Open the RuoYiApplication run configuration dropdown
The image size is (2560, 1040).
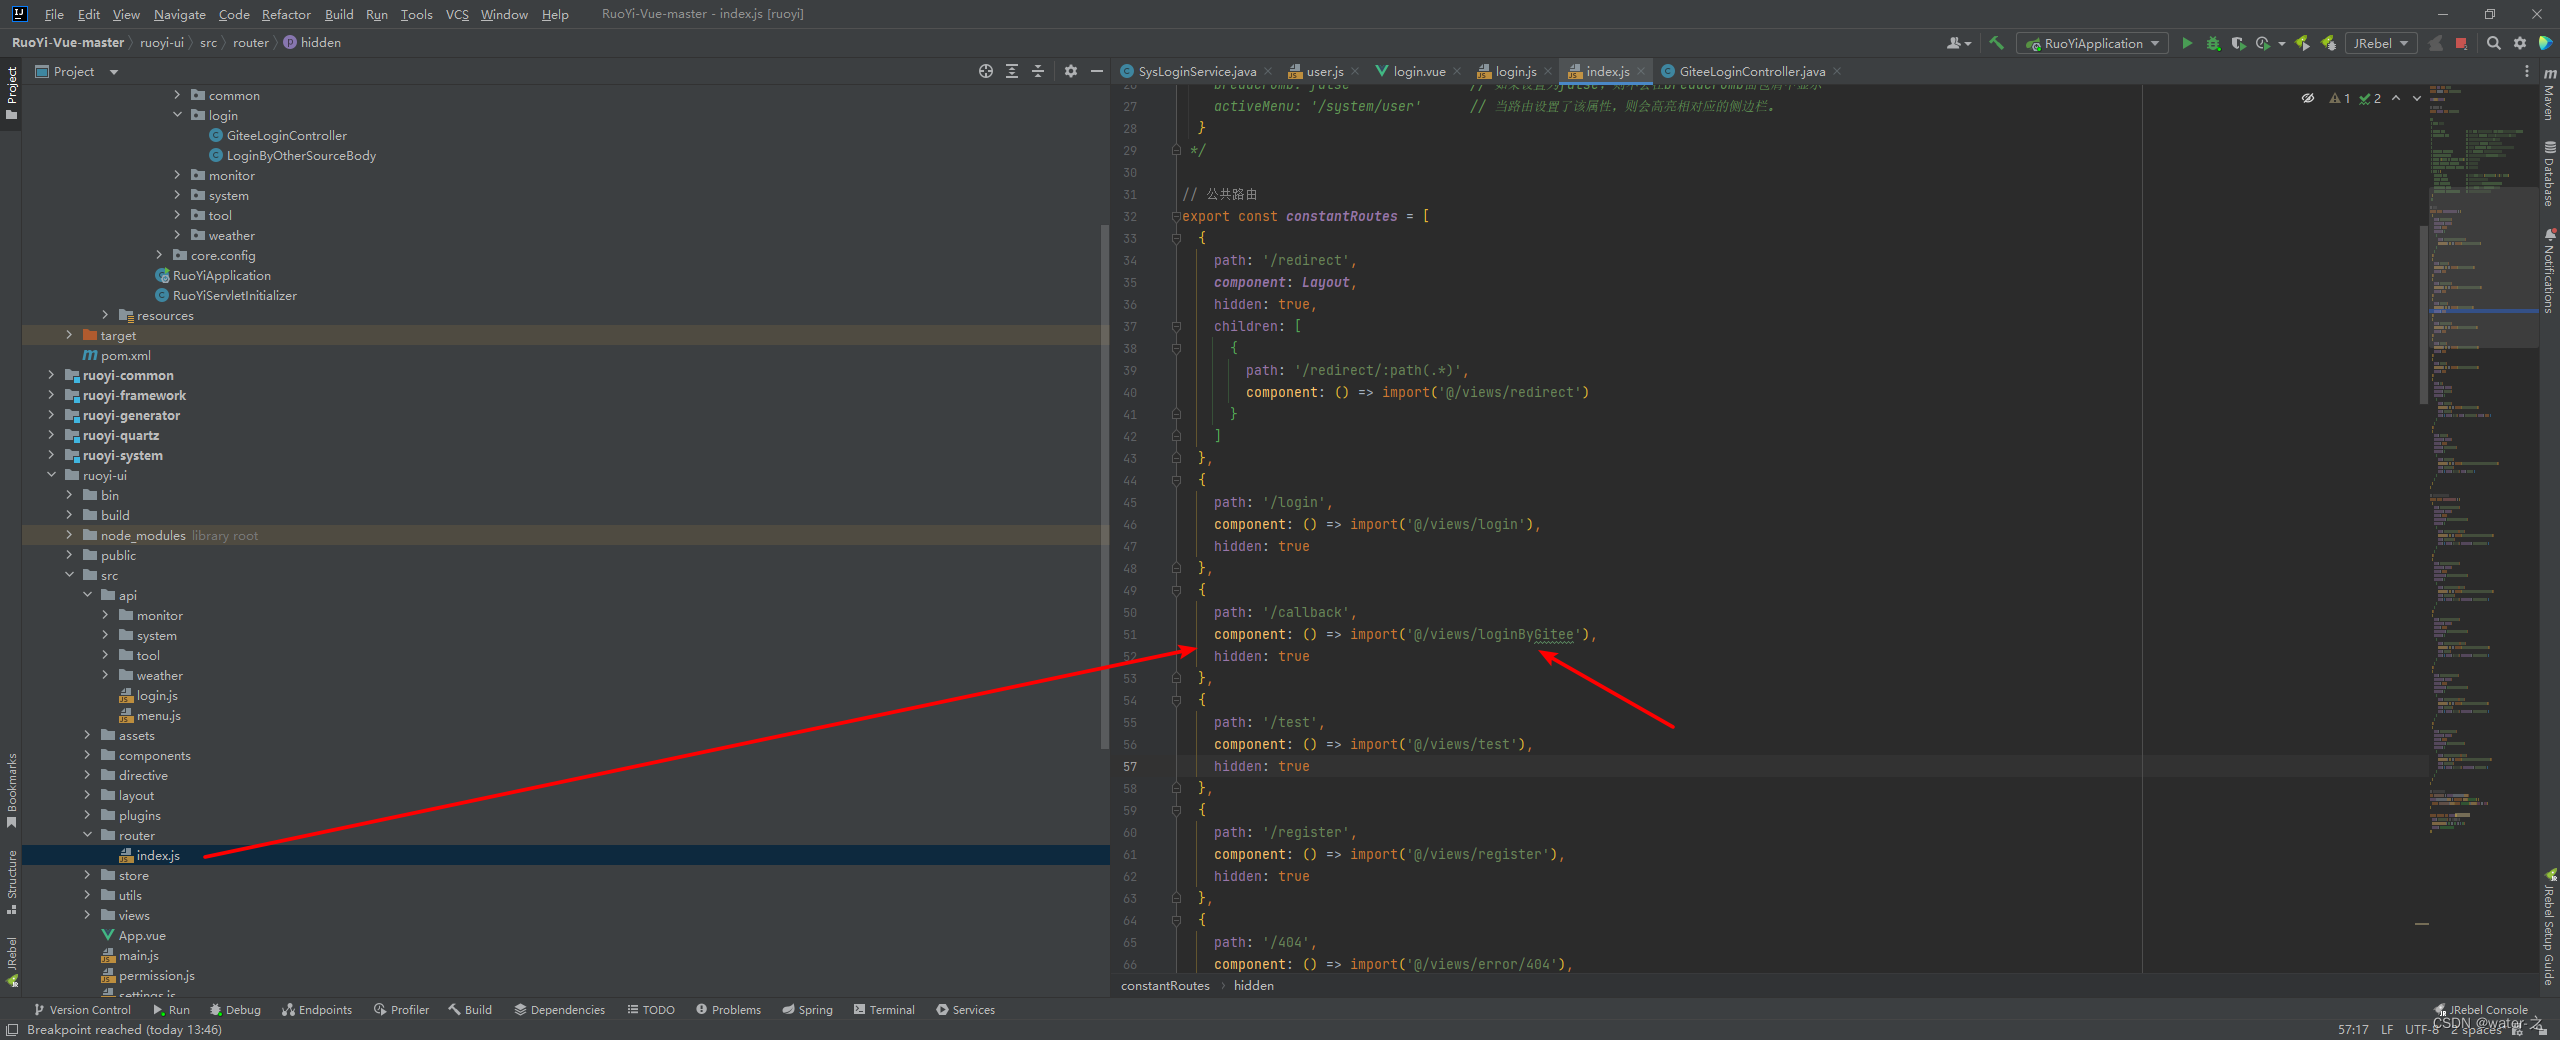pyautogui.click(x=2092, y=43)
